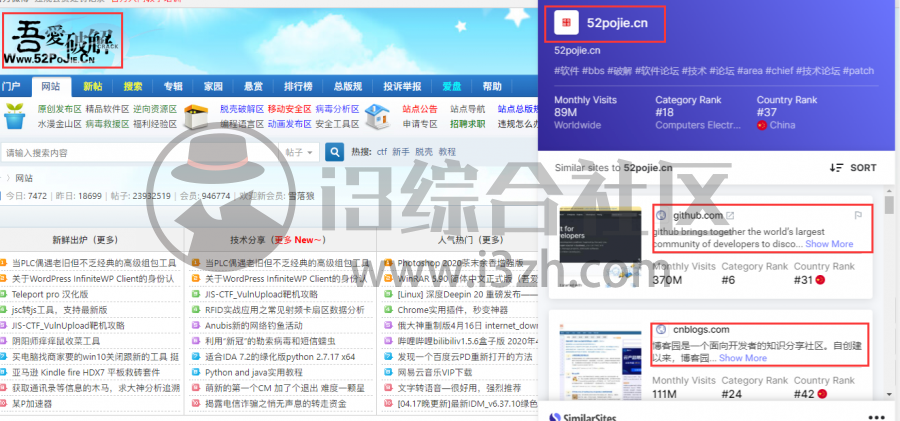
Task: Click the green plant pot category icon
Action: click(14, 116)
